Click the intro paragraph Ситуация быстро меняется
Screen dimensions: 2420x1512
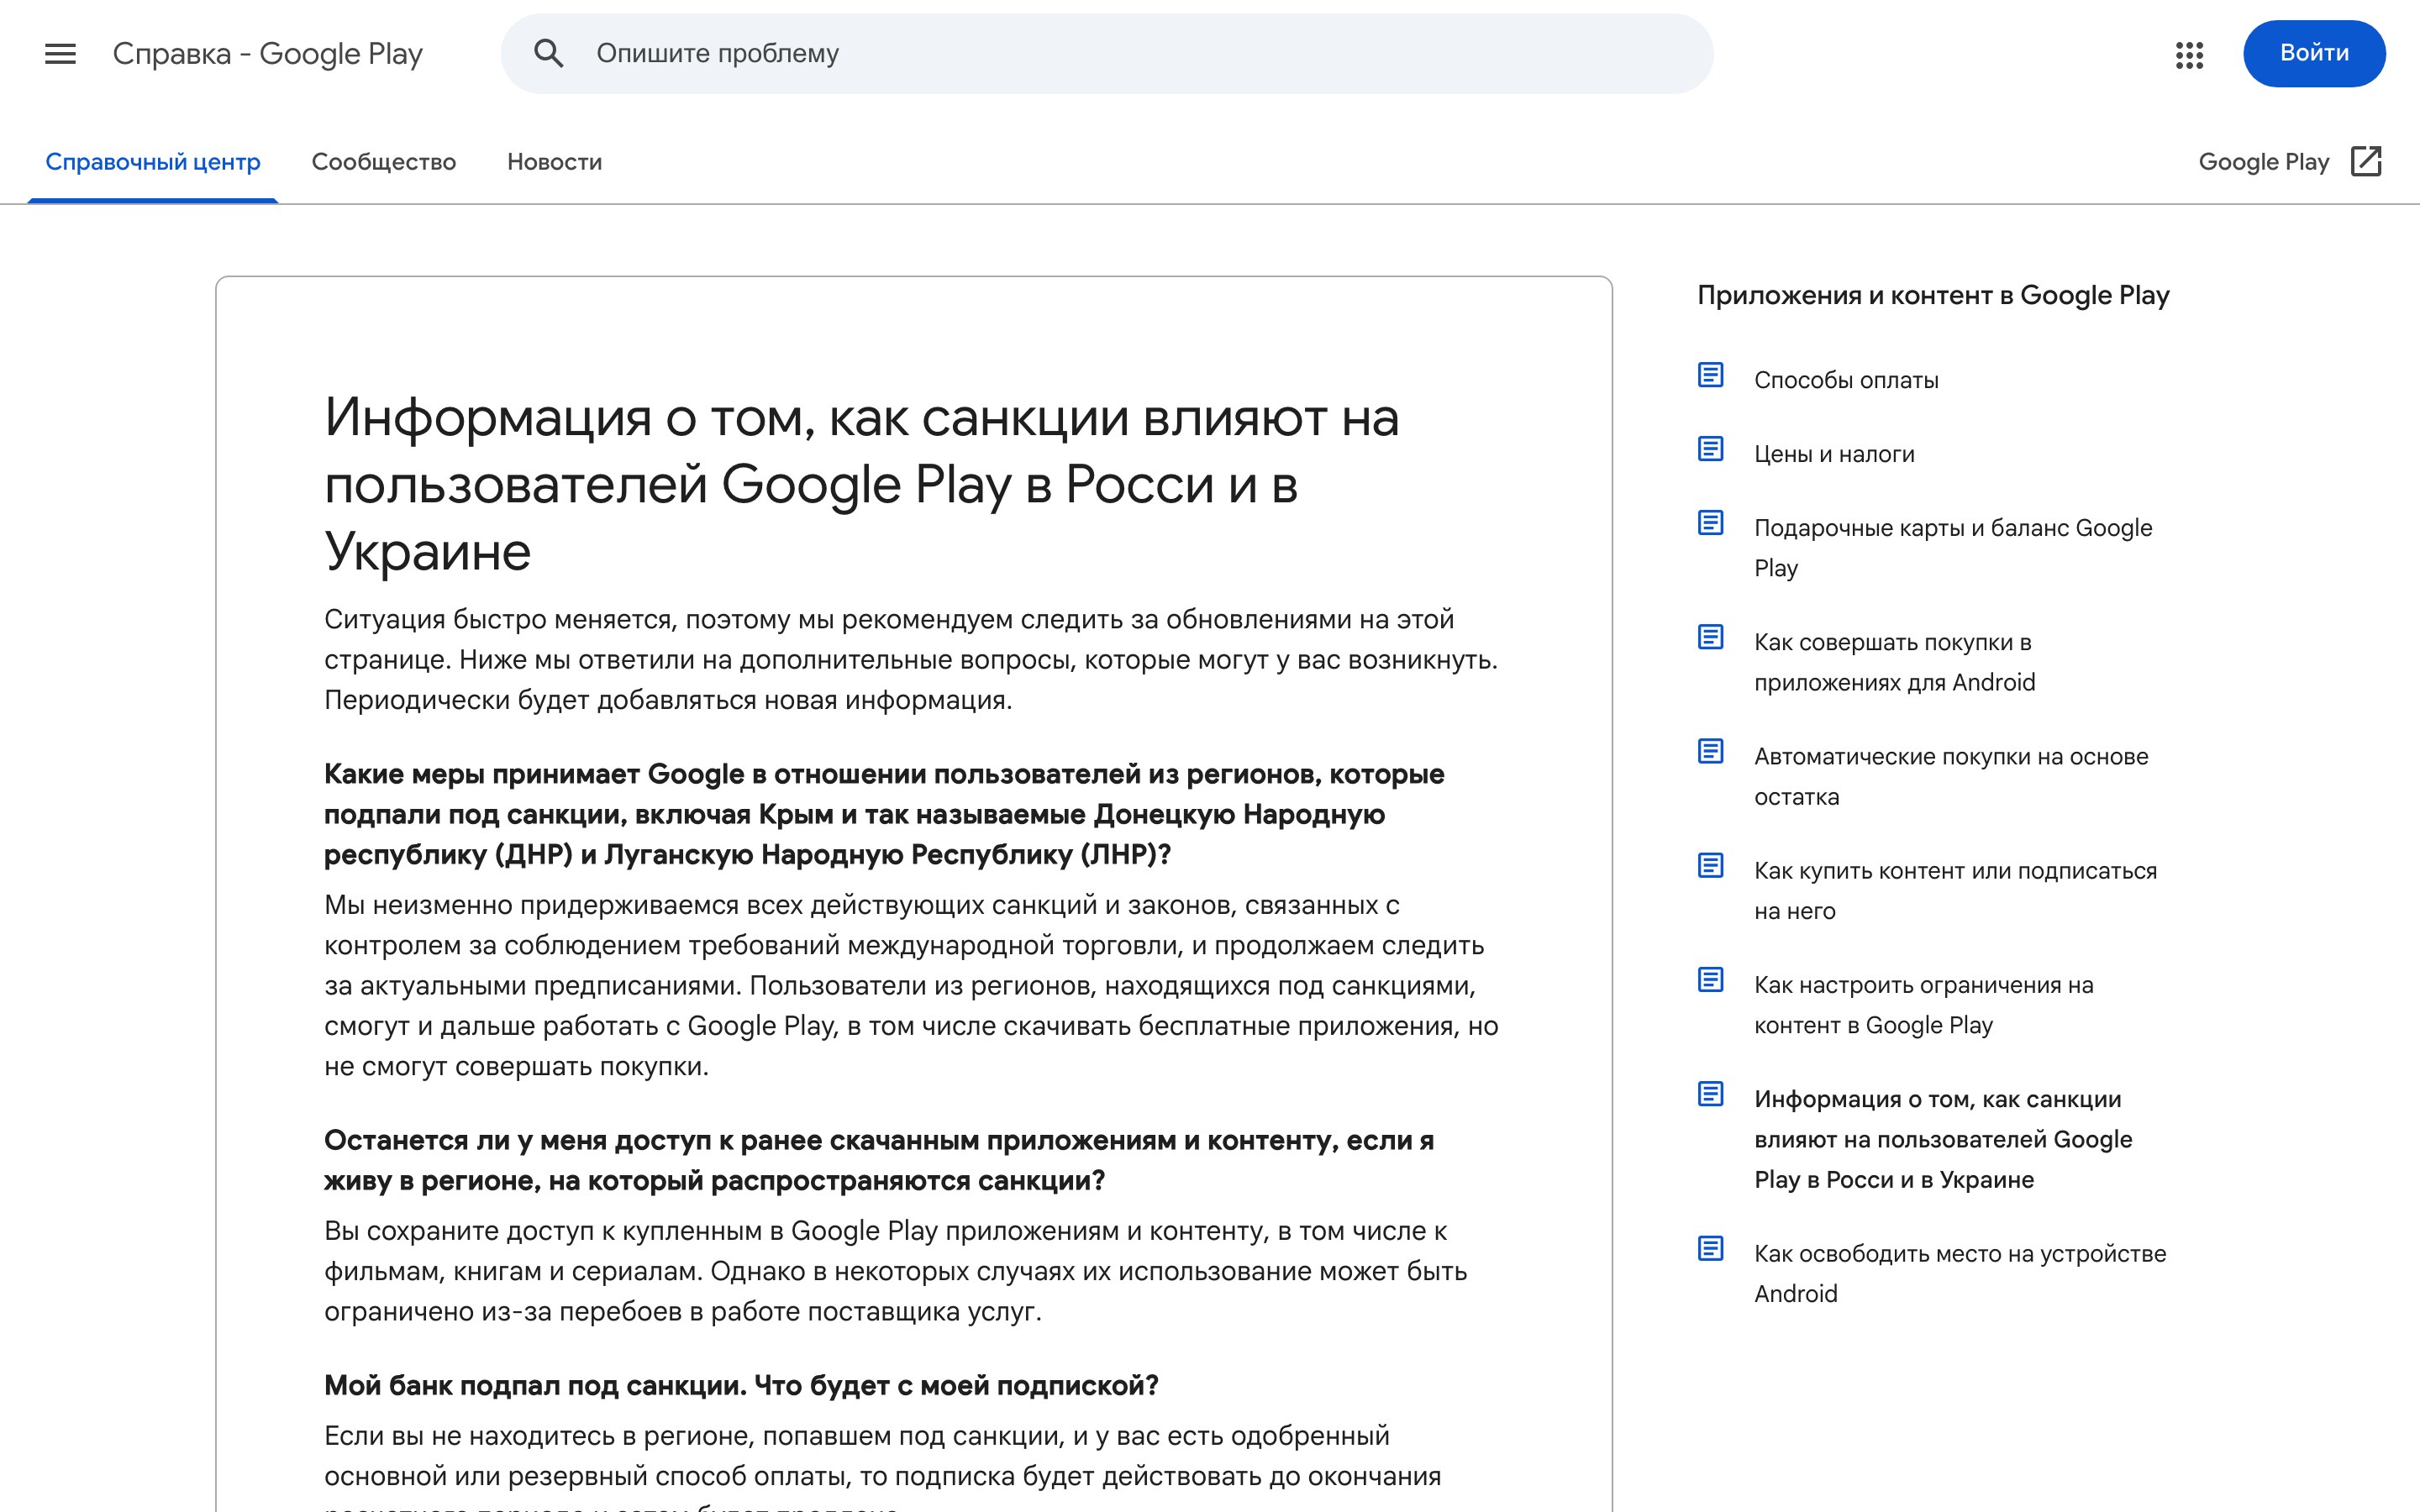911,660
